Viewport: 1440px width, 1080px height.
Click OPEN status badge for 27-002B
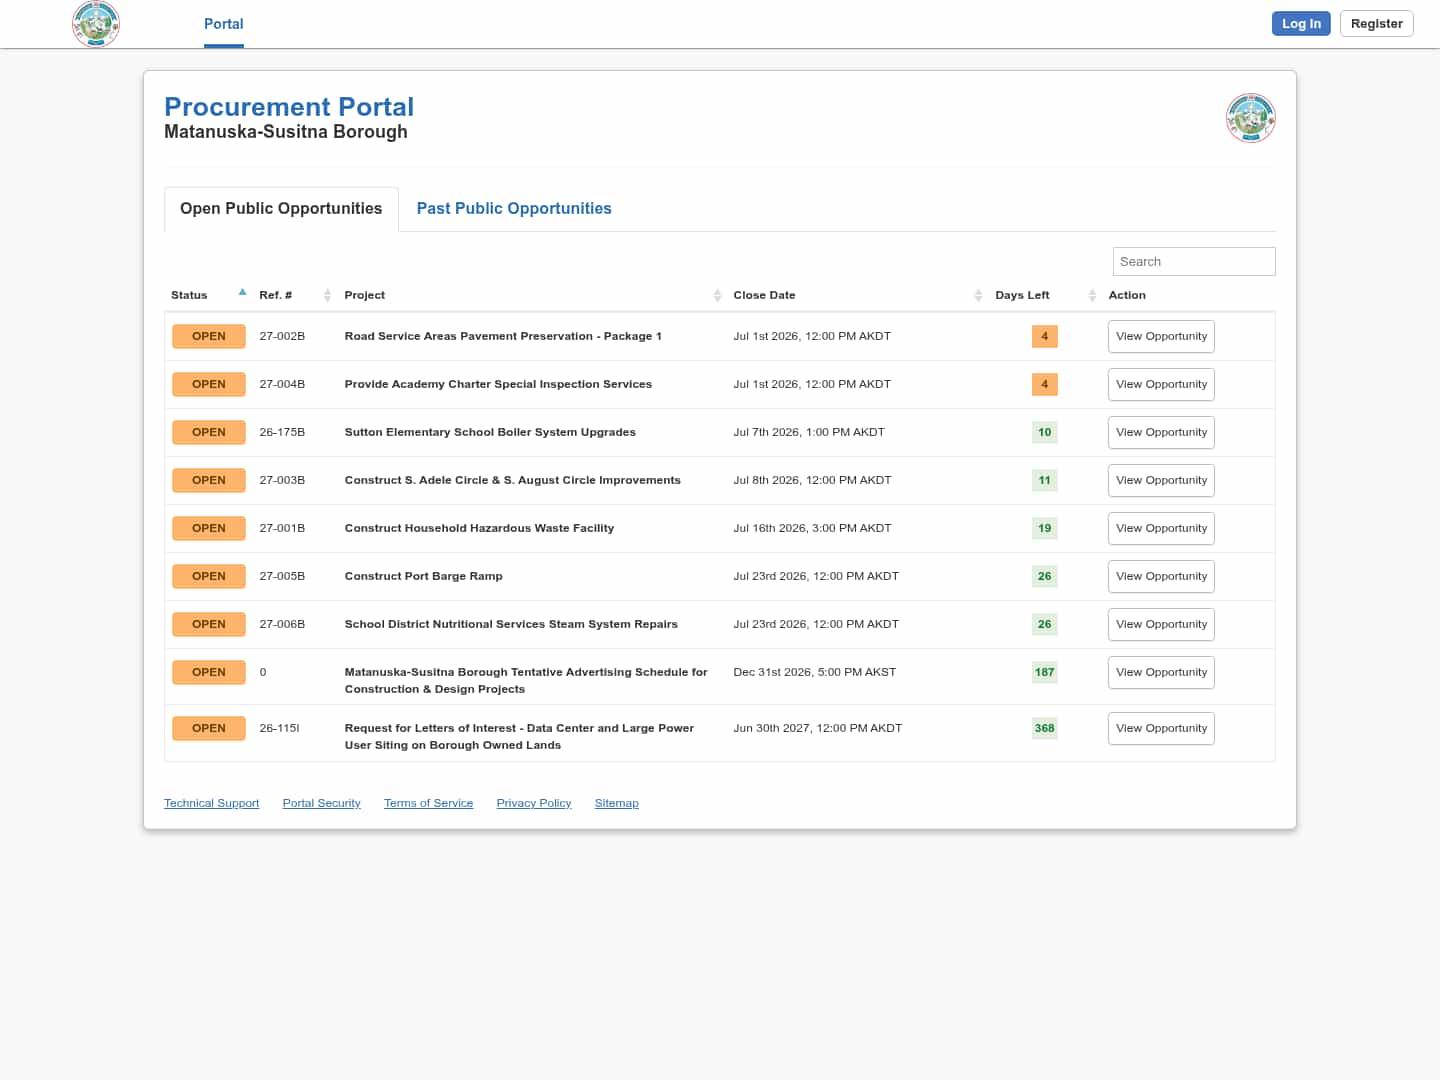coord(209,336)
